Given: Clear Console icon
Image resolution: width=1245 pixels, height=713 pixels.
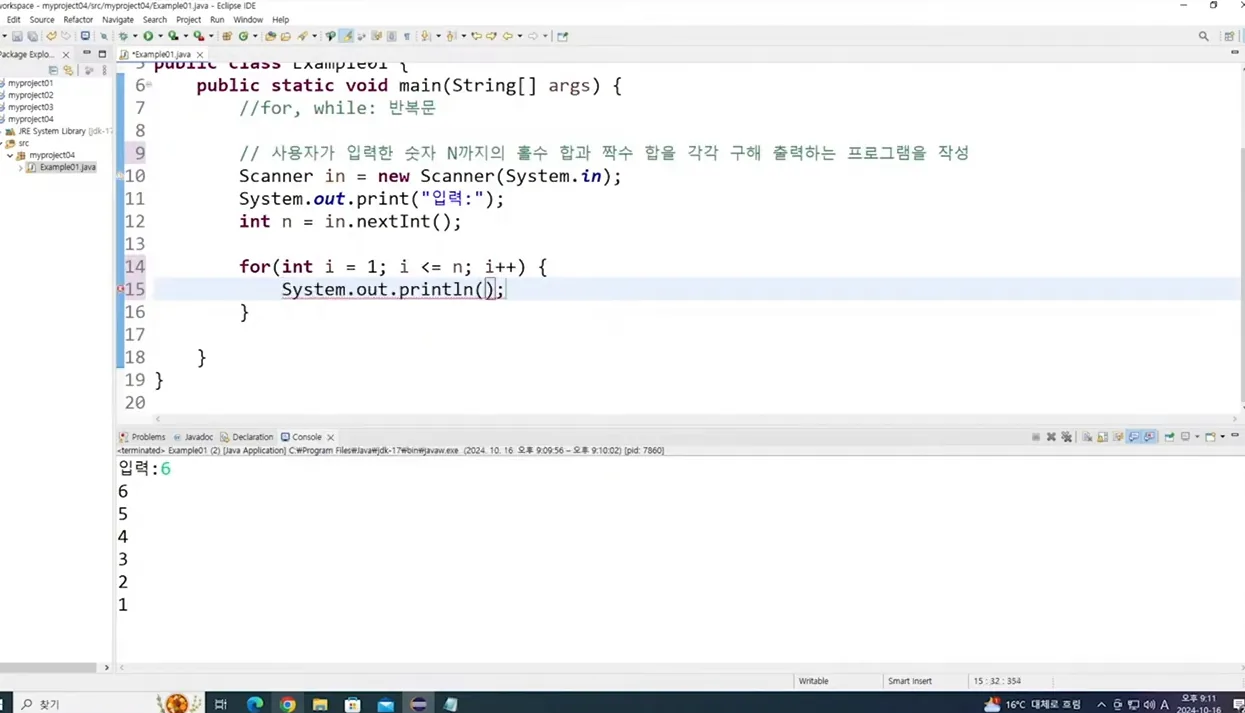Looking at the screenshot, I should click(1087, 437).
